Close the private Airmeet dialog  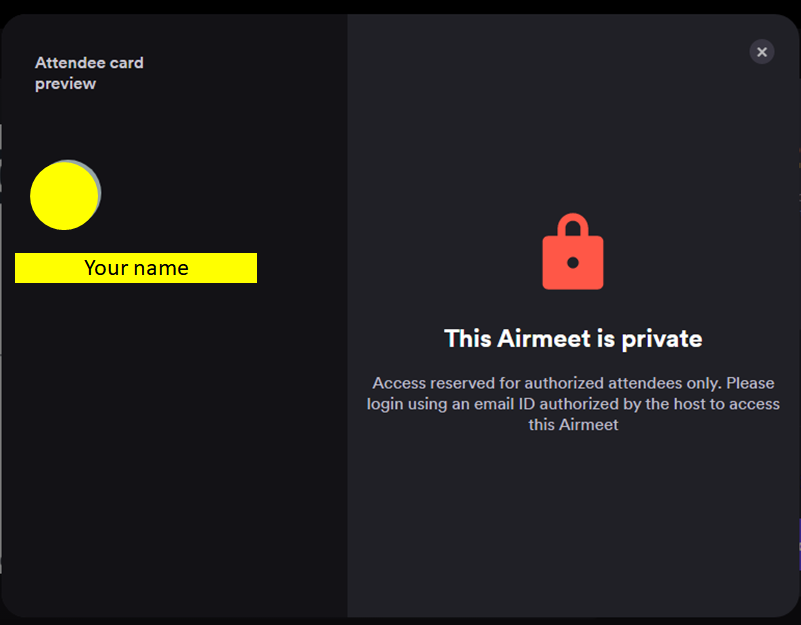click(762, 52)
